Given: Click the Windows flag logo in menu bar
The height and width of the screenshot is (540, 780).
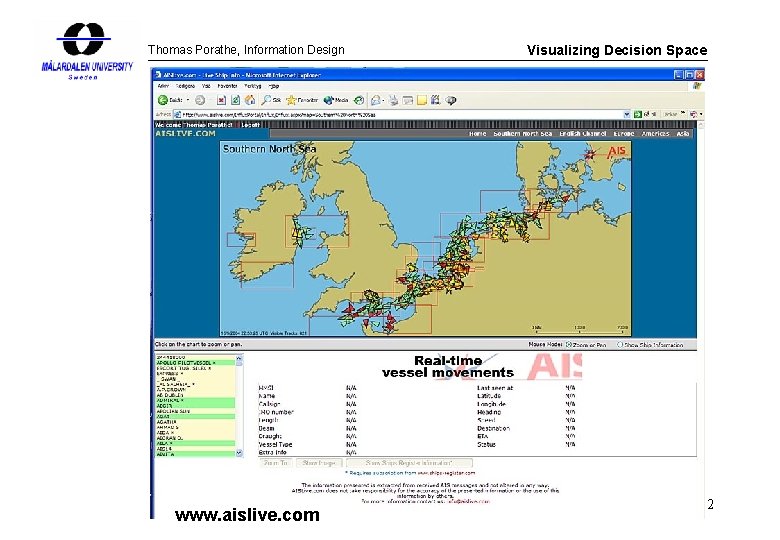Looking at the screenshot, I should (697, 86).
